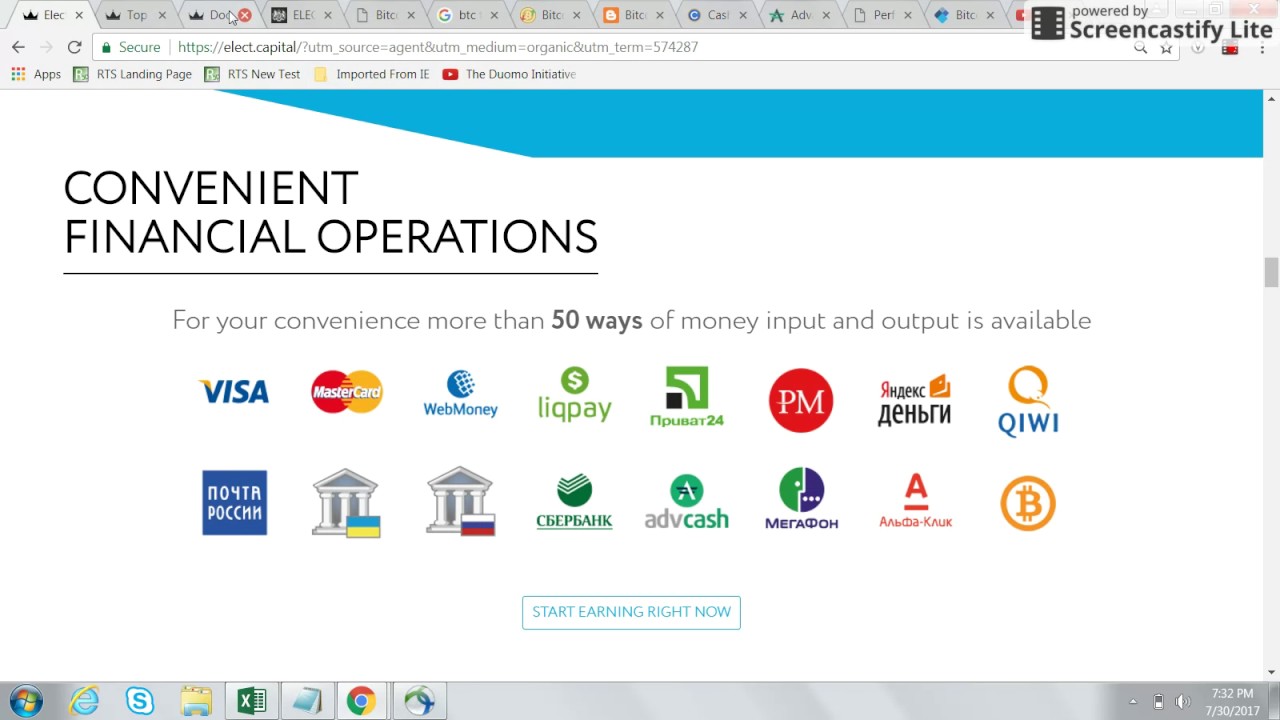Open RTS New Test bookmark
Viewport: 1280px width, 720px height.
click(252, 74)
